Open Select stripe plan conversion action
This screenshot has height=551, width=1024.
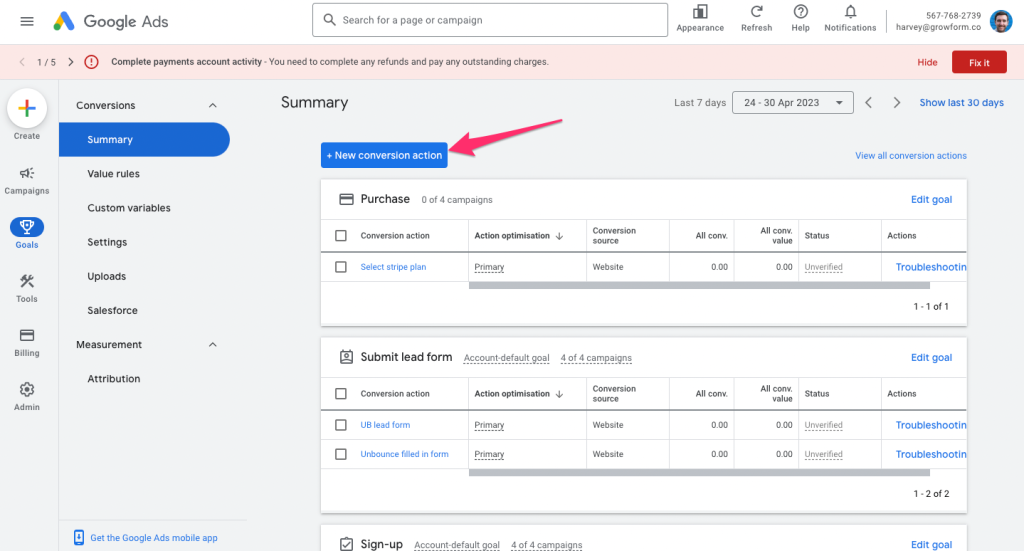coord(393,267)
